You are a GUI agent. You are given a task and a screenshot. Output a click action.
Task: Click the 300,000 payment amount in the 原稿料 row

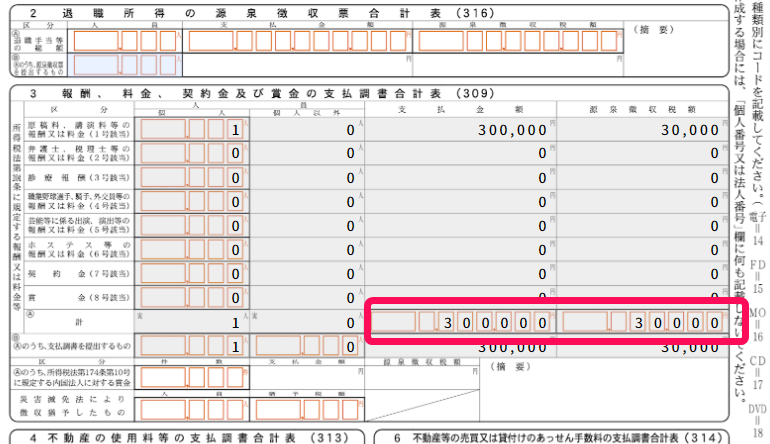point(512,130)
